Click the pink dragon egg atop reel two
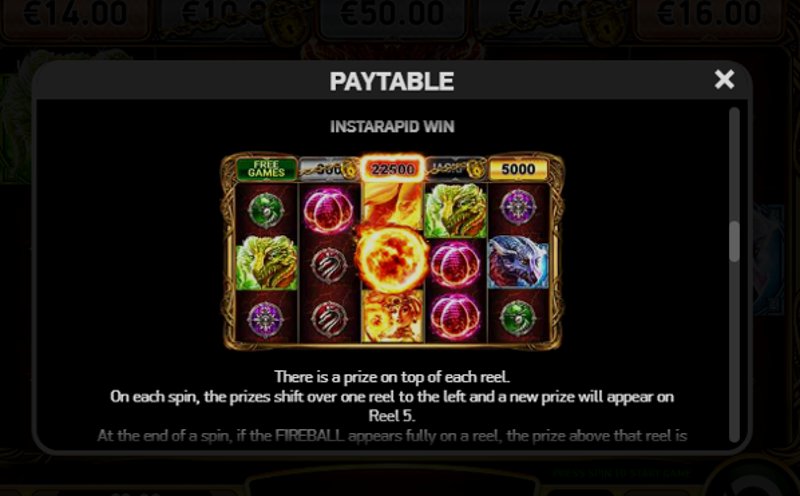The image size is (800, 496). tap(328, 211)
